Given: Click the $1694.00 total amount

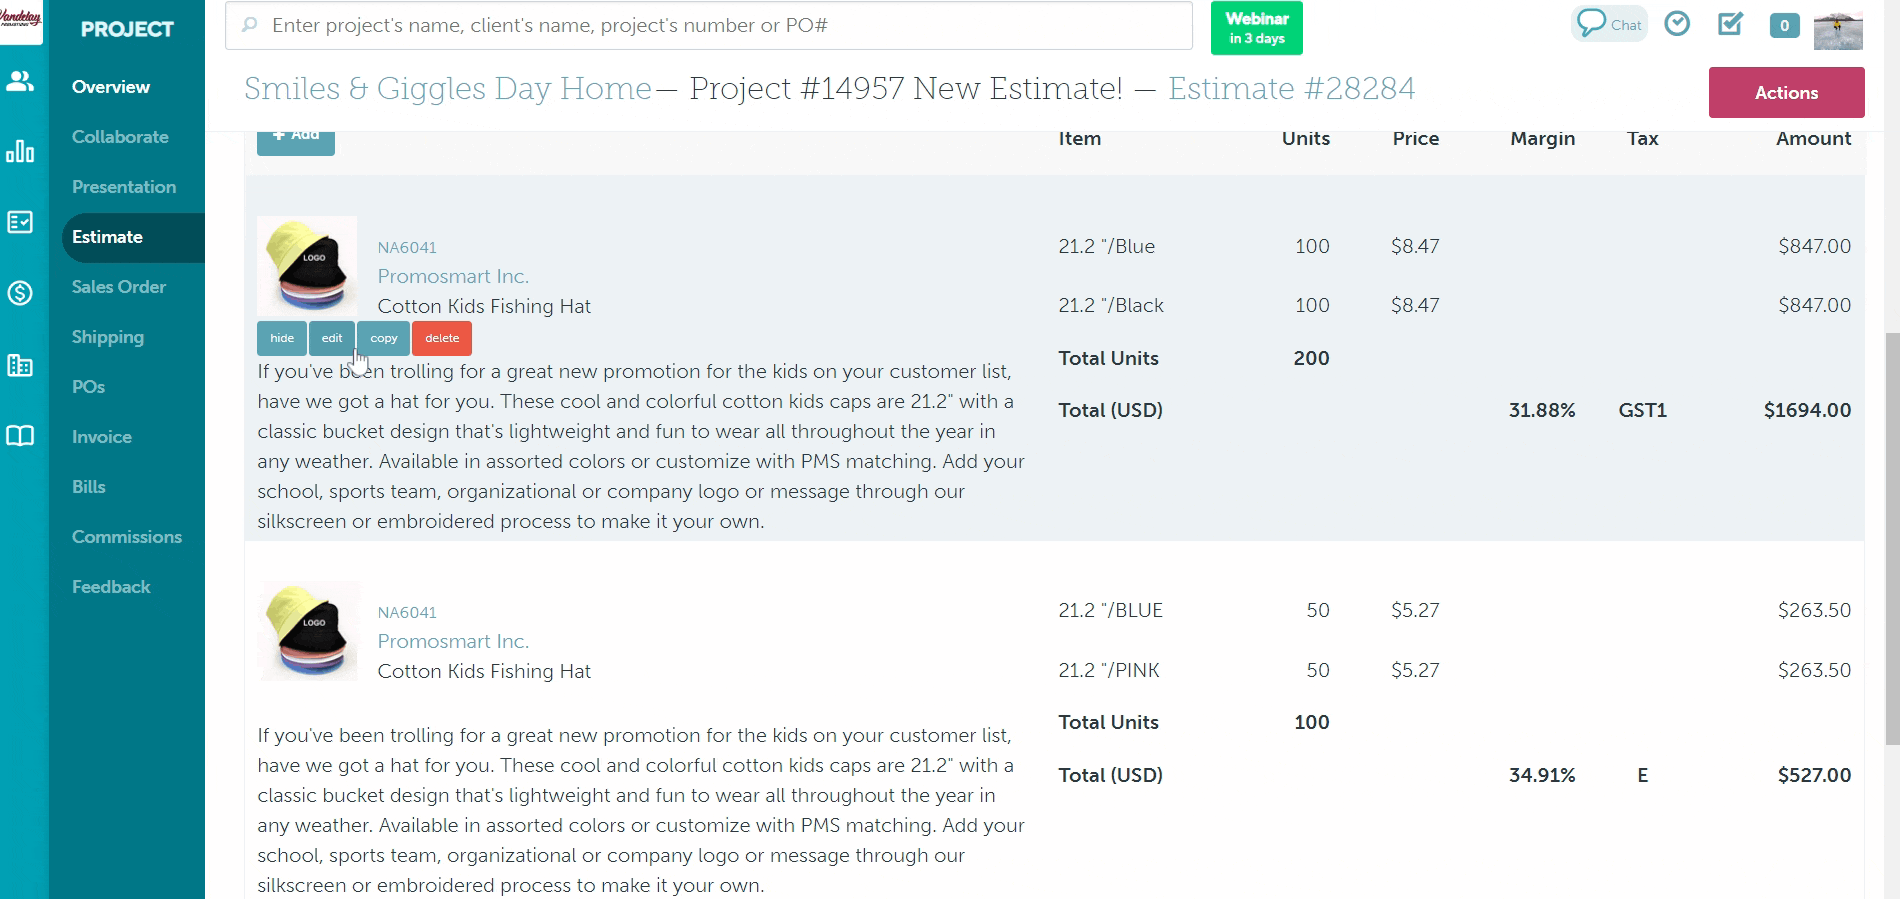Looking at the screenshot, I should click(x=1807, y=410).
